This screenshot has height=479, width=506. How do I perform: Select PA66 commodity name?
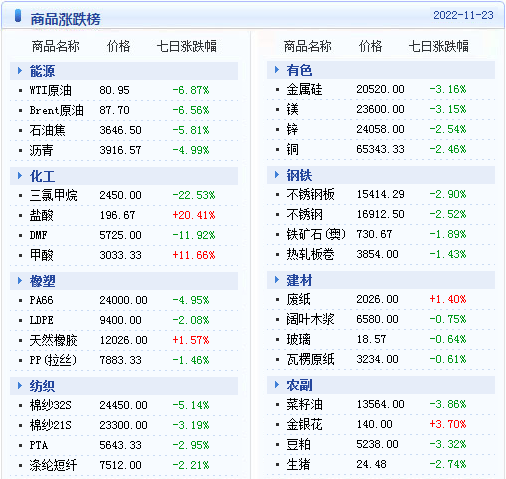pyautogui.click(x=41, y=300)
